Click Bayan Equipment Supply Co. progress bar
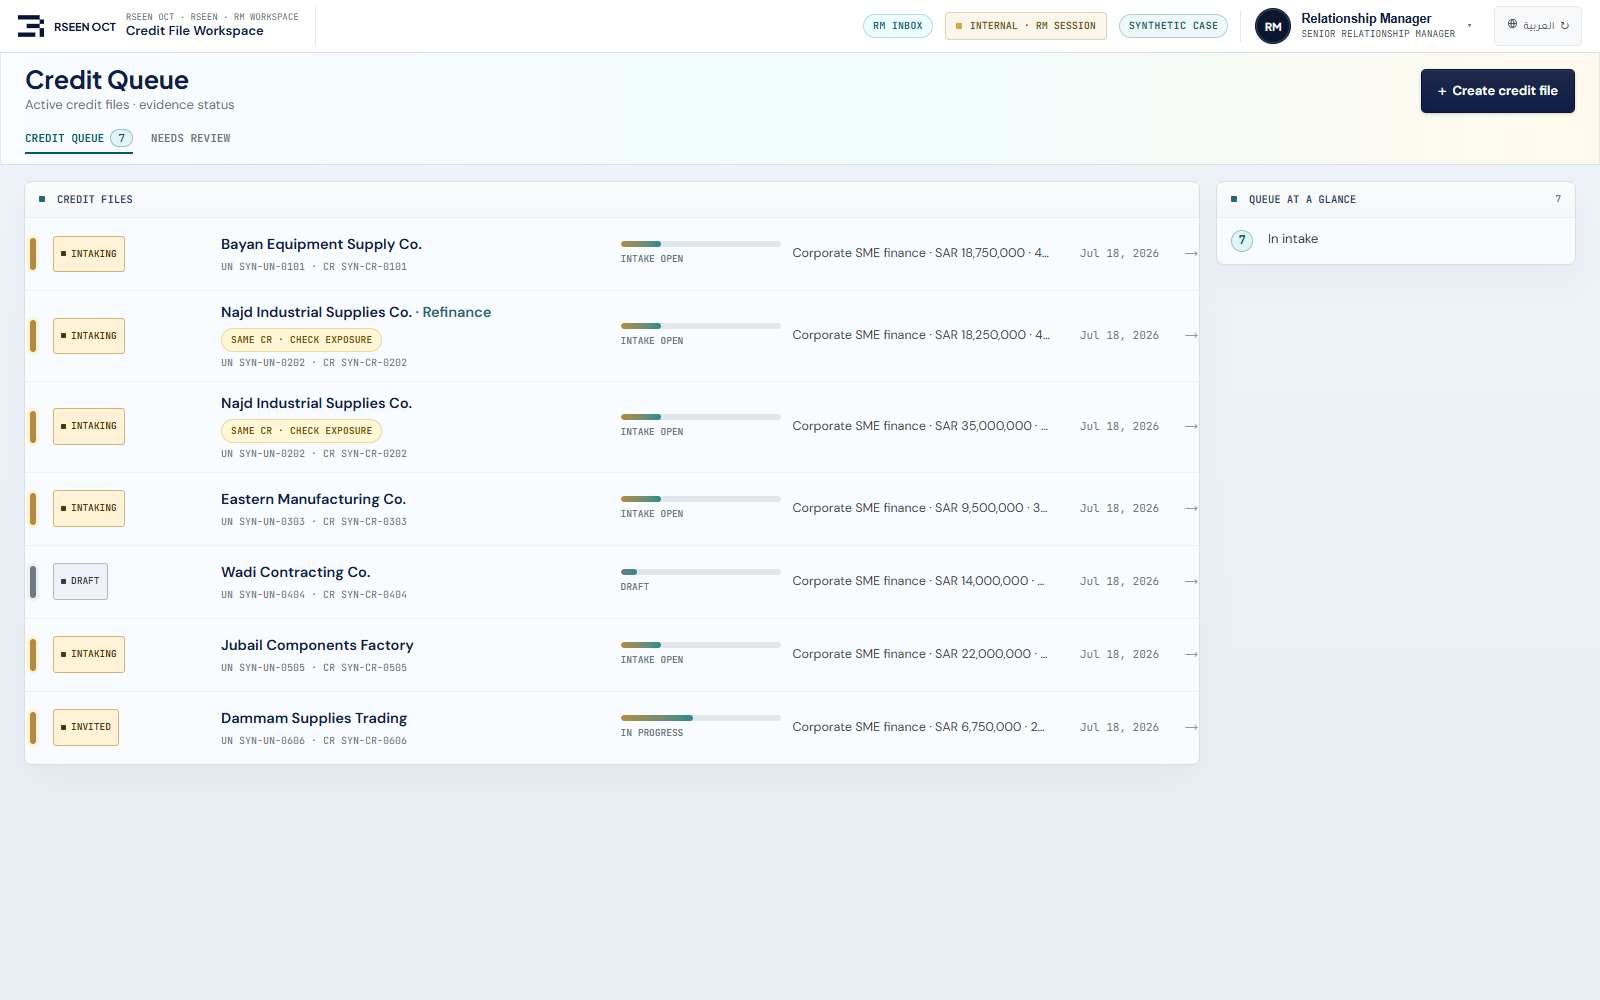The width and height of the screenshot is (1600, 1000). 700,244
